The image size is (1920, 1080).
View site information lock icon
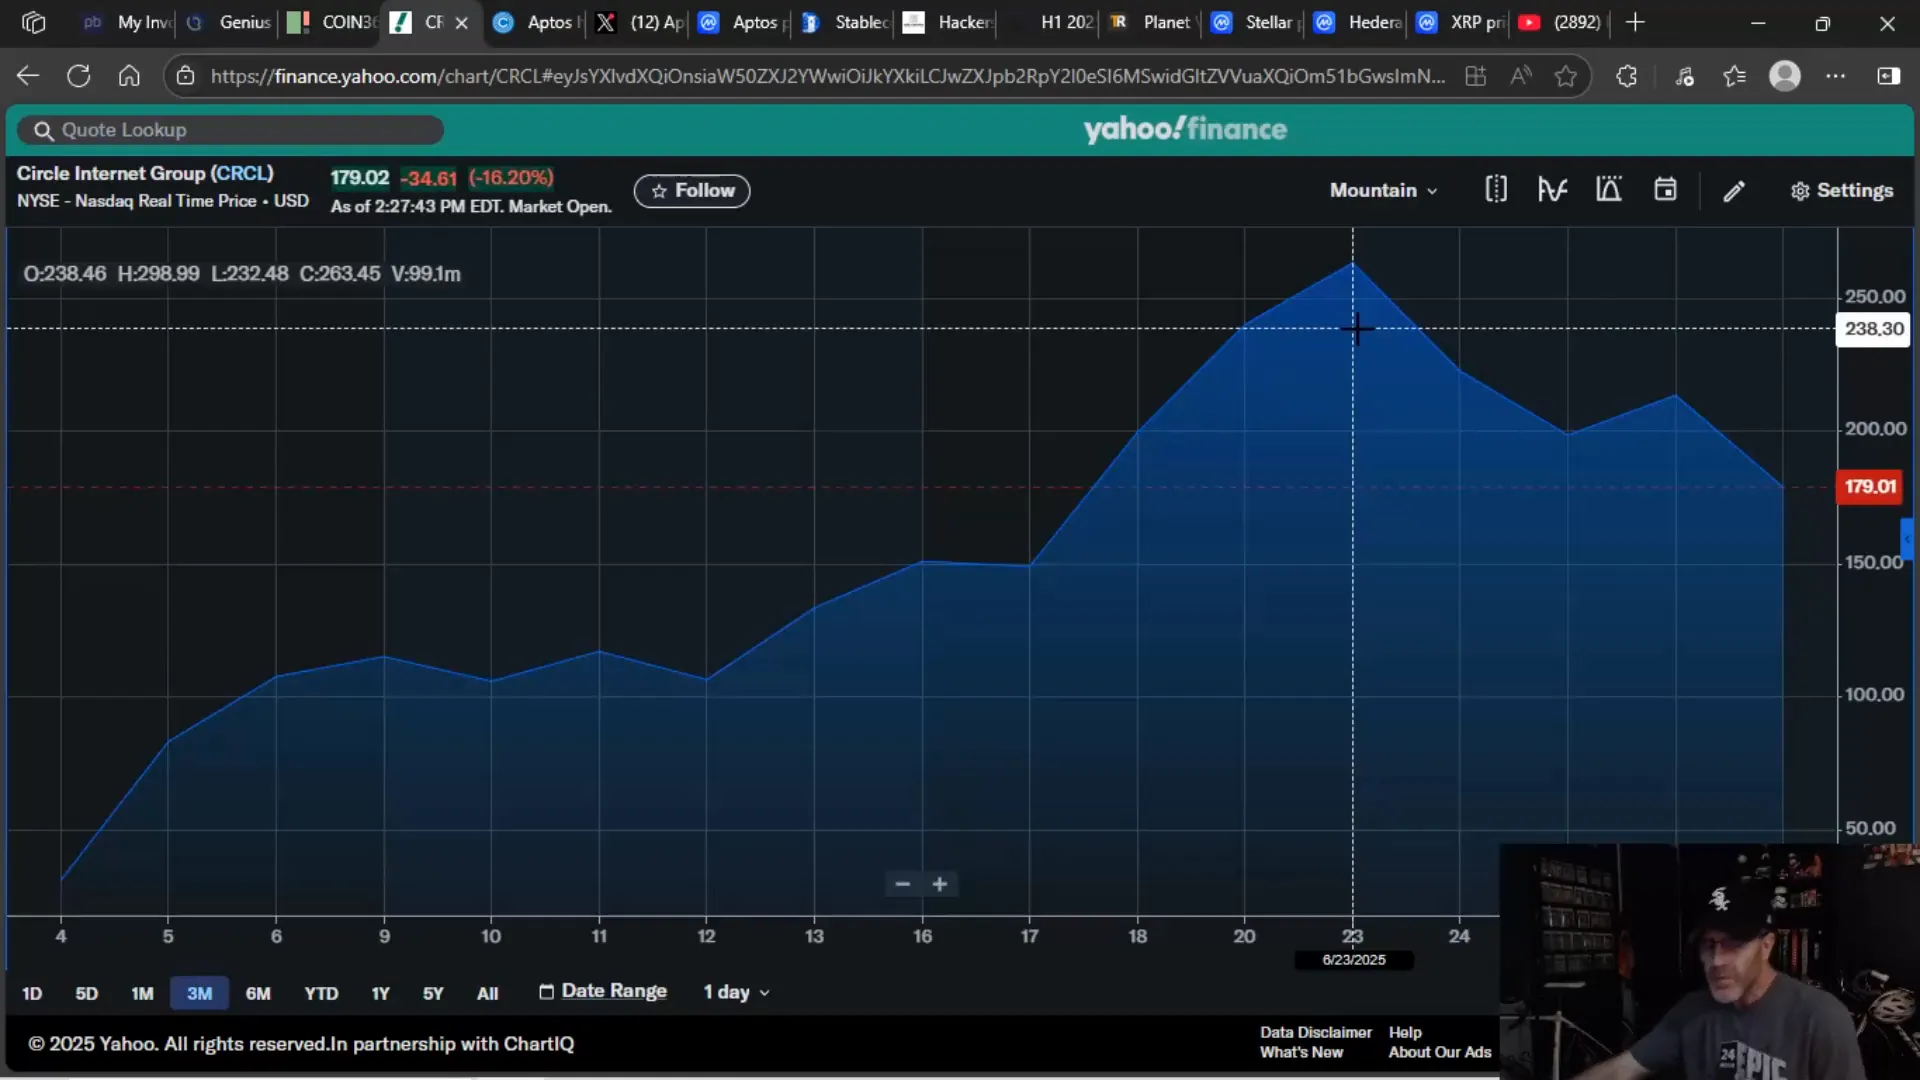click(x=185, y=76)
